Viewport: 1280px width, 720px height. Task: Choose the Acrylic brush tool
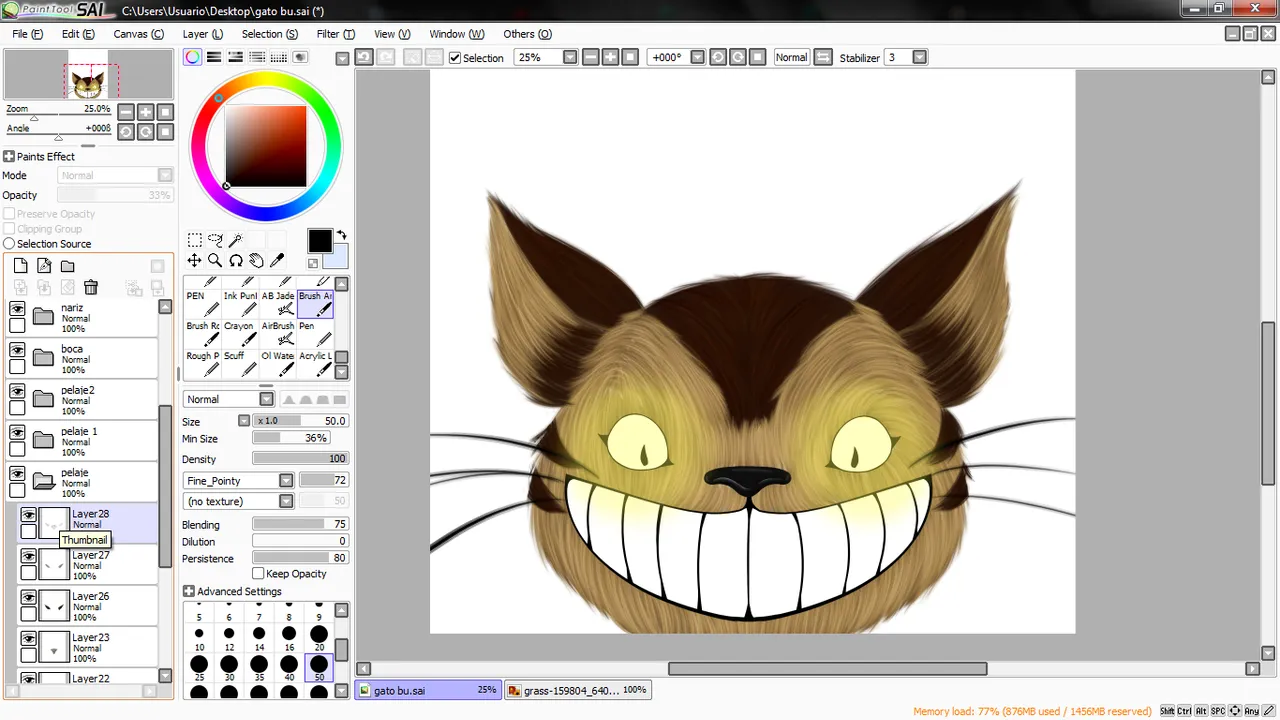[315, 362]
